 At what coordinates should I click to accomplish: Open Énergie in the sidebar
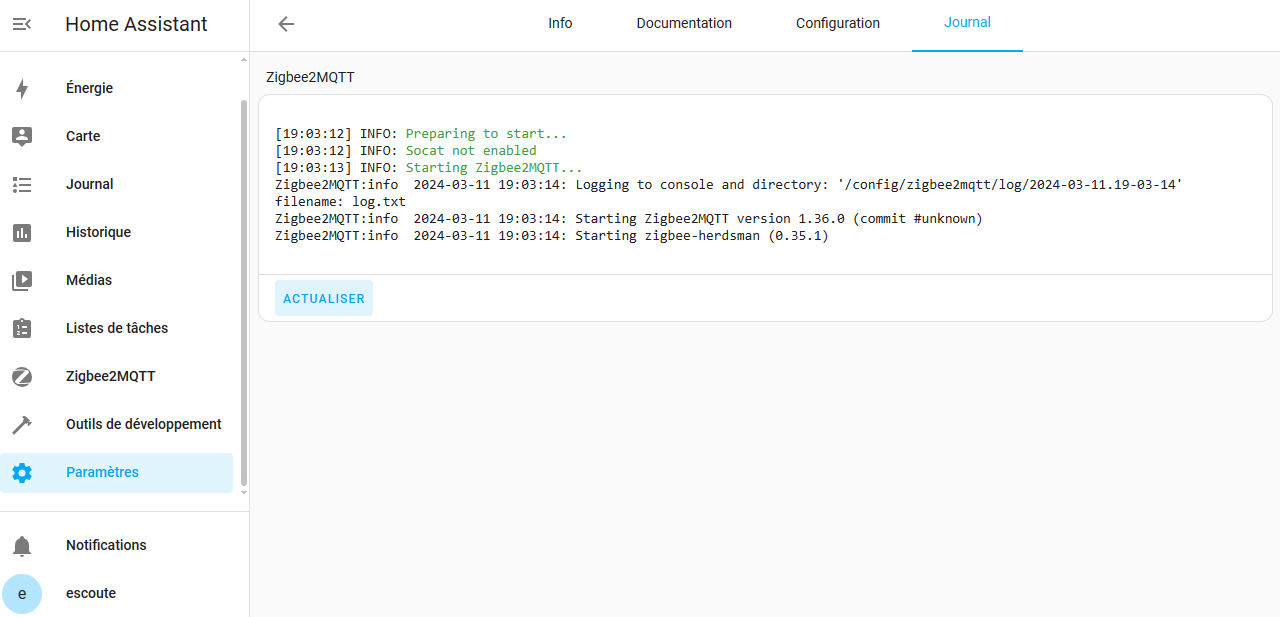tap(116, 88)
